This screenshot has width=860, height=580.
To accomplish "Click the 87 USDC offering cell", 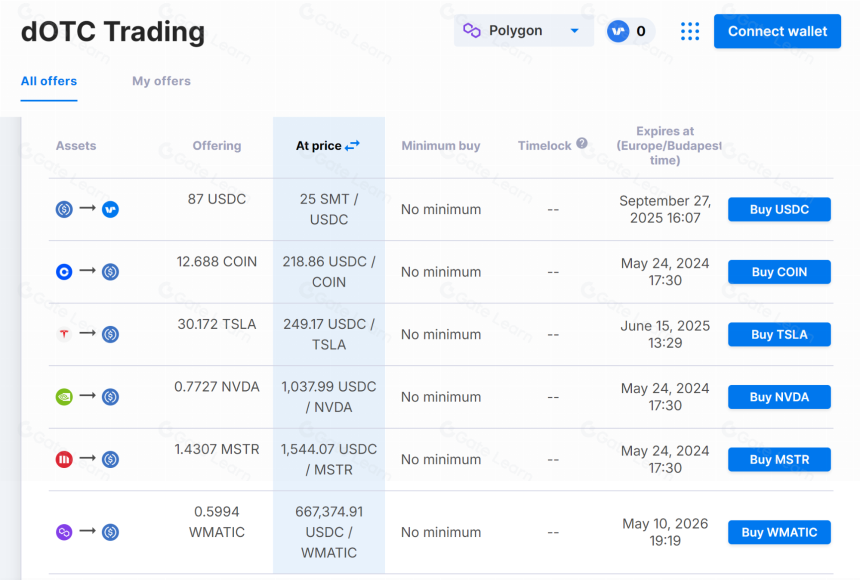I will pos(217,199).
